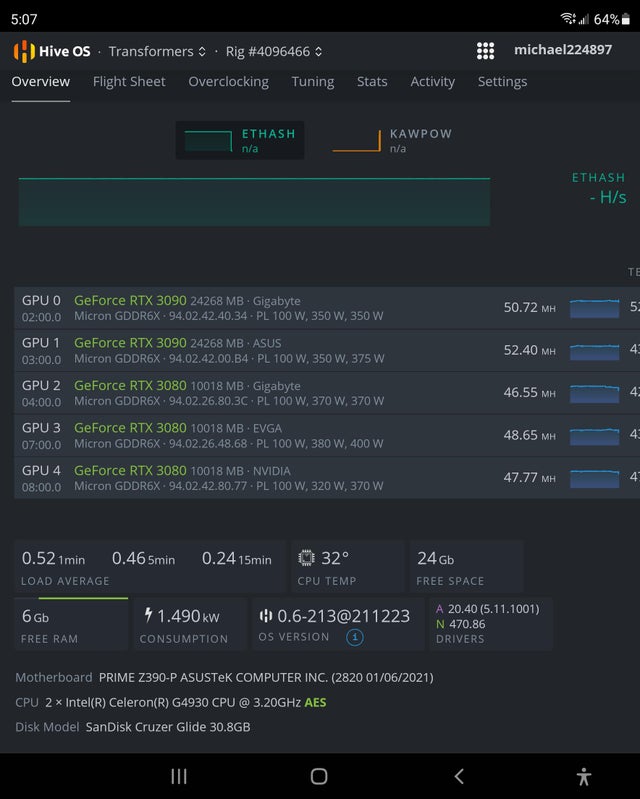Click the 50.72 MH hashrate value
The width and height of the screenshot is (640, 799).
(x=529, y=307)
